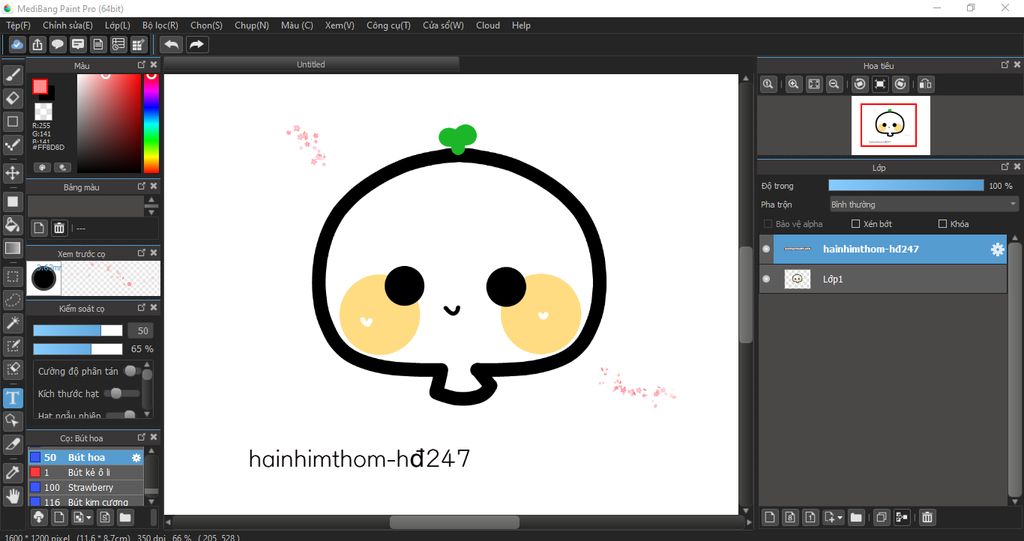This screenshot has height=541, width=1024.
Task: Click the Redo arrow
Action: (x=197, y=44)
